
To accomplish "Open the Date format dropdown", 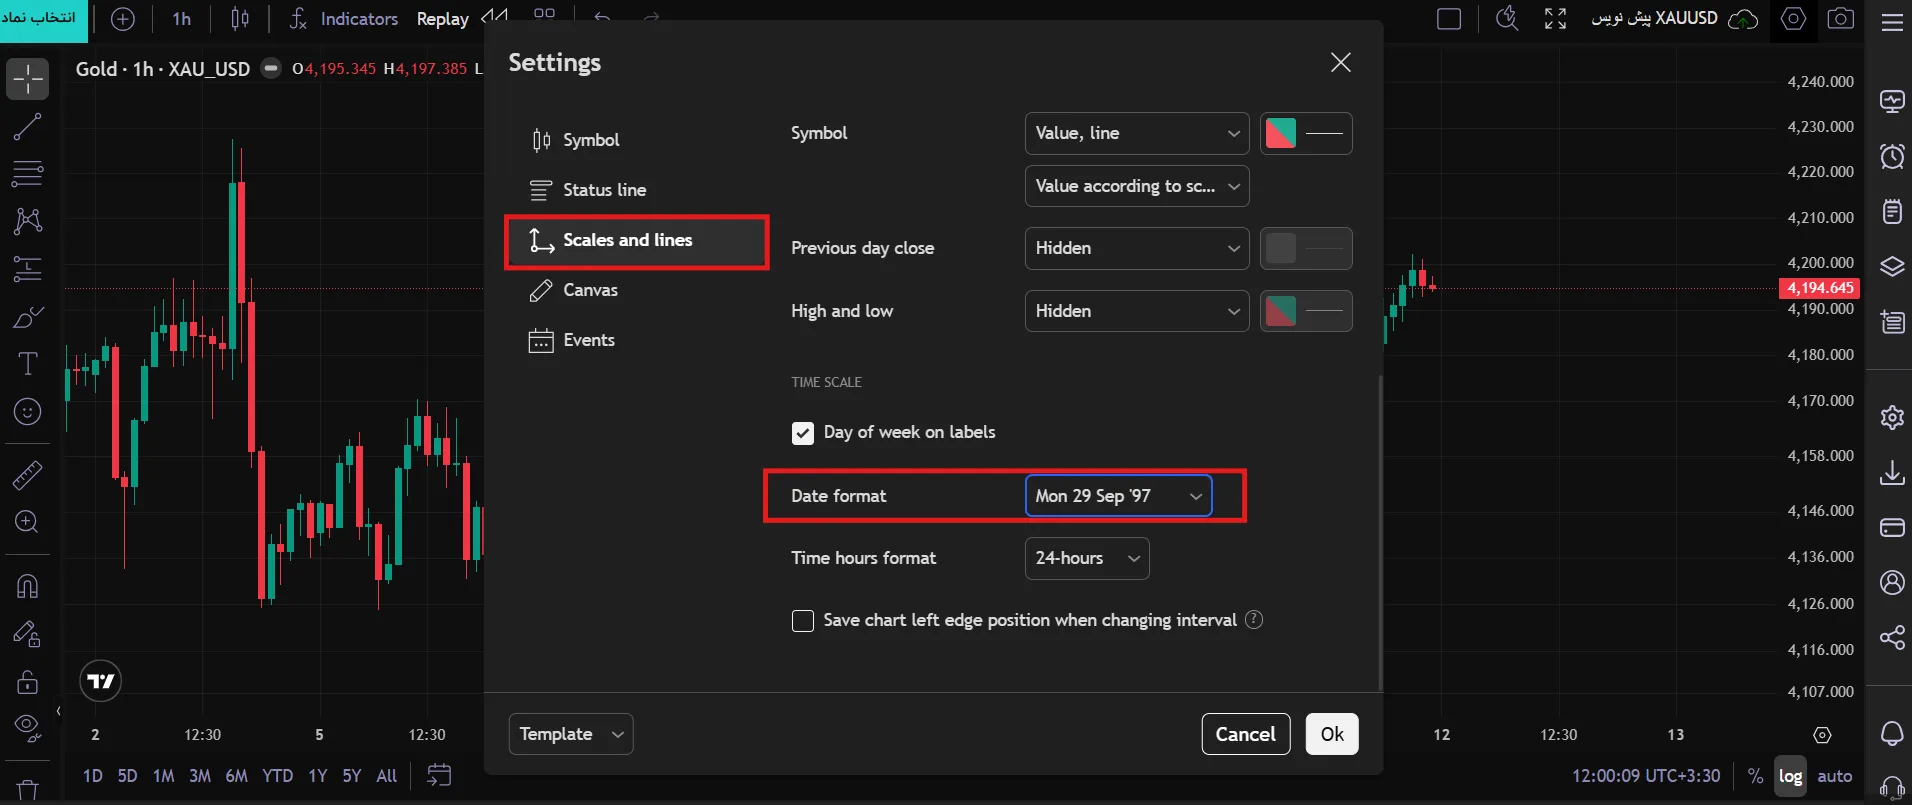I will (x=1118, y=496).
